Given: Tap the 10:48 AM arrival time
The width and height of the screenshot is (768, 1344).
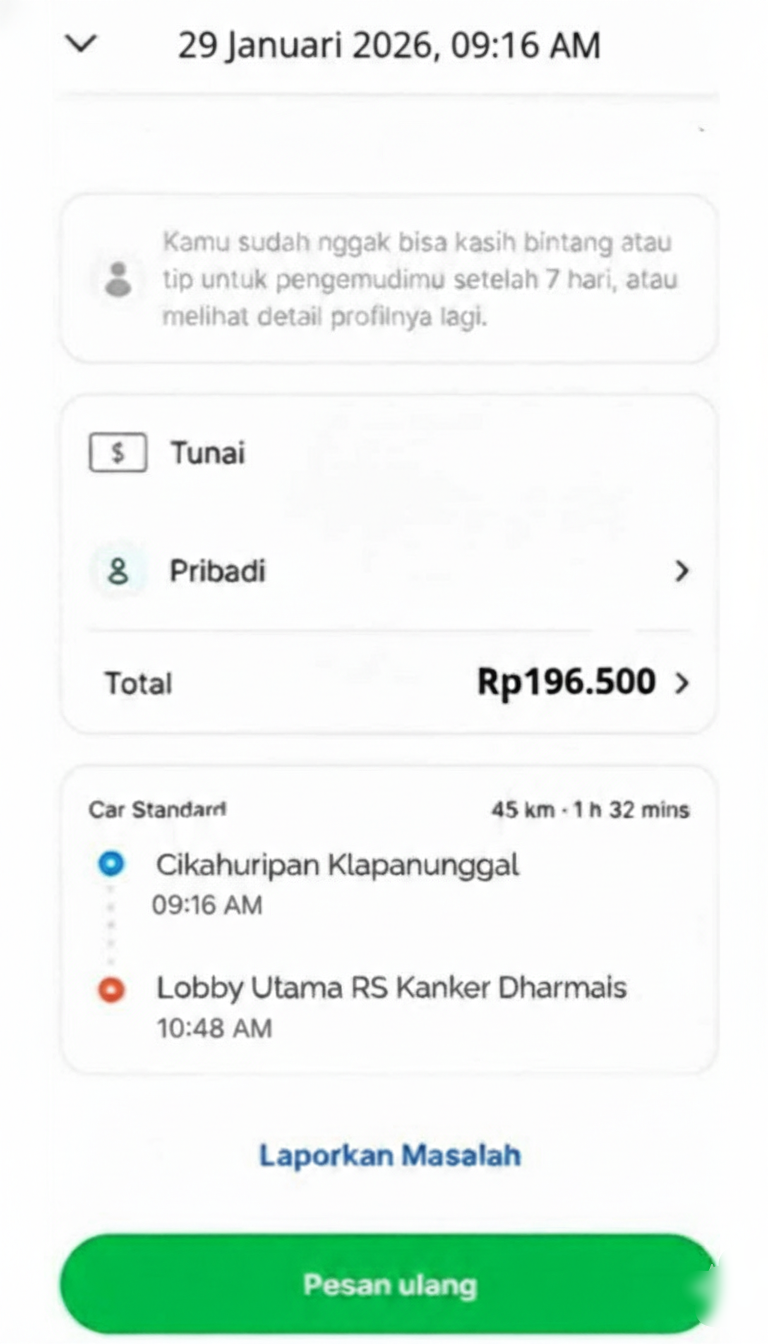Looking at the screenshot, I should 214,1028.
